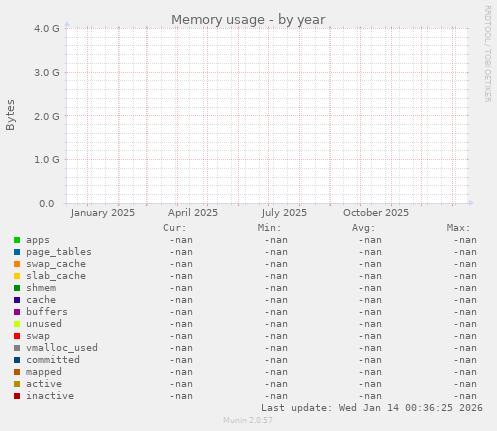Click the 'unused' legend label

point(44,324)
